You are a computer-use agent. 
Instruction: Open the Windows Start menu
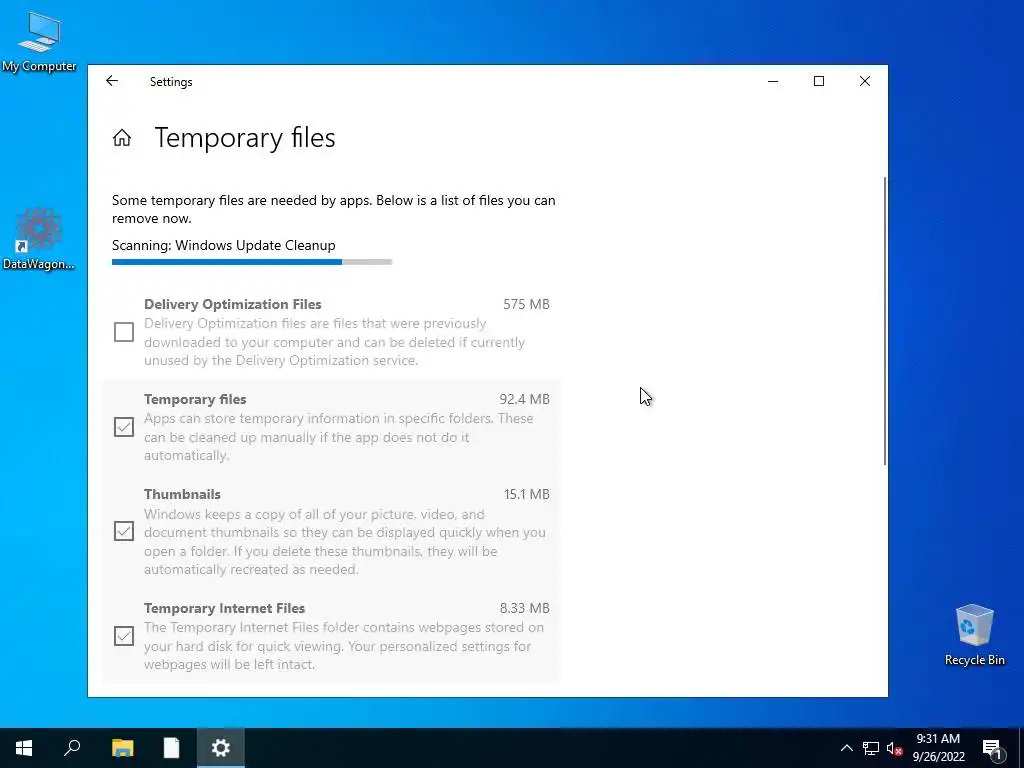24,748
